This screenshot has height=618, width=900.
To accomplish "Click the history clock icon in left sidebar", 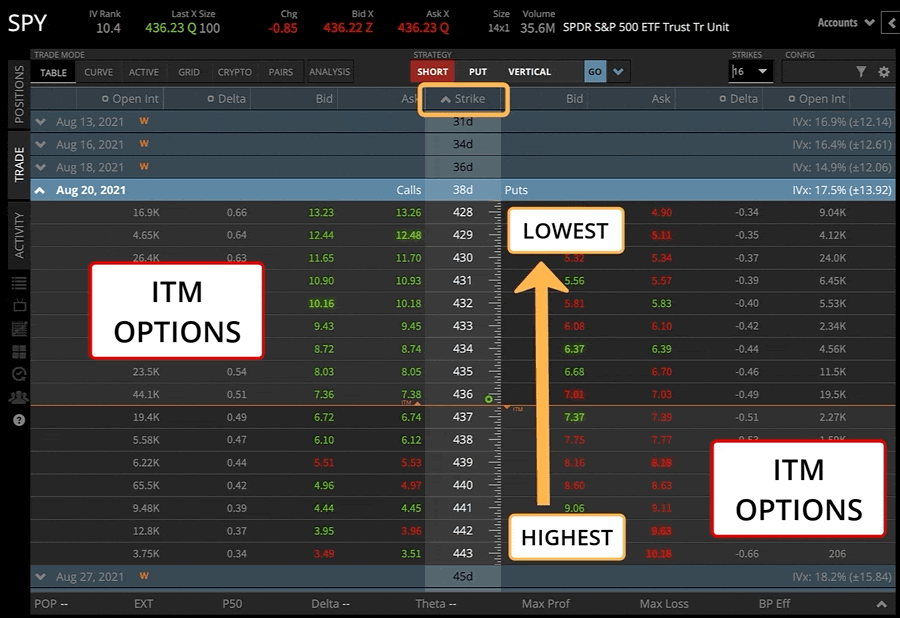I will [x=17, y=373].
